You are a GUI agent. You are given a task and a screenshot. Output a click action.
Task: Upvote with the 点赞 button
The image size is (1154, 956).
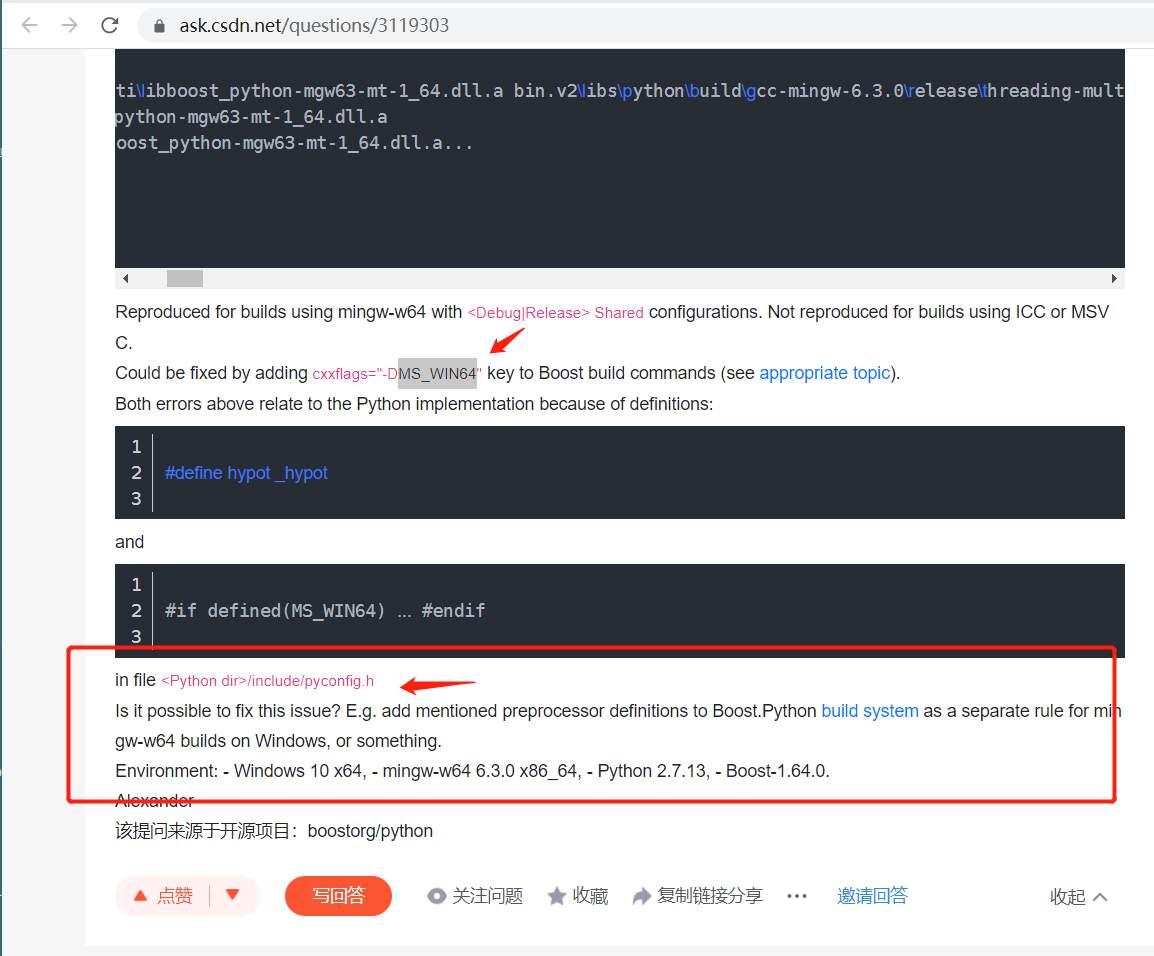163,896
